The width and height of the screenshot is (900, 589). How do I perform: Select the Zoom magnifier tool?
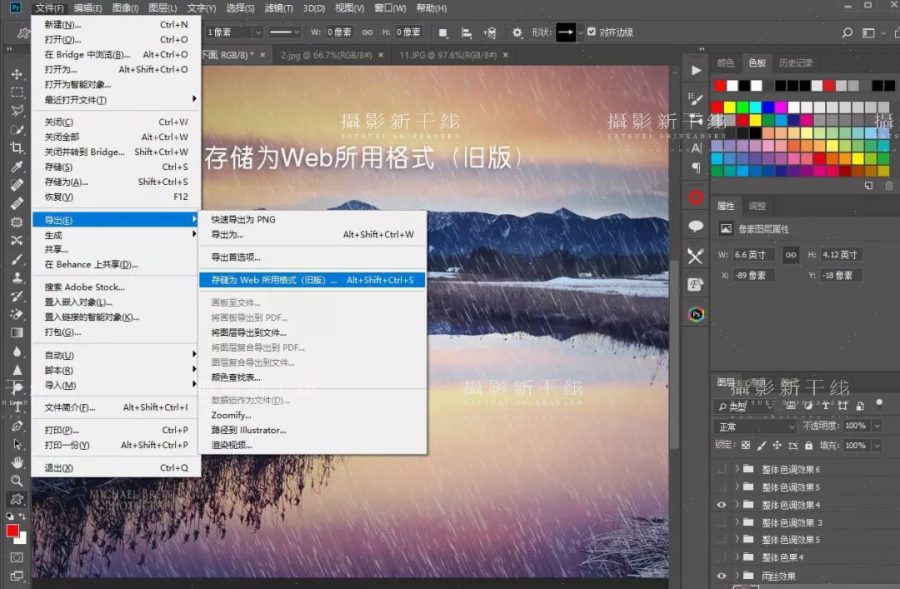(x=17, y=480)
